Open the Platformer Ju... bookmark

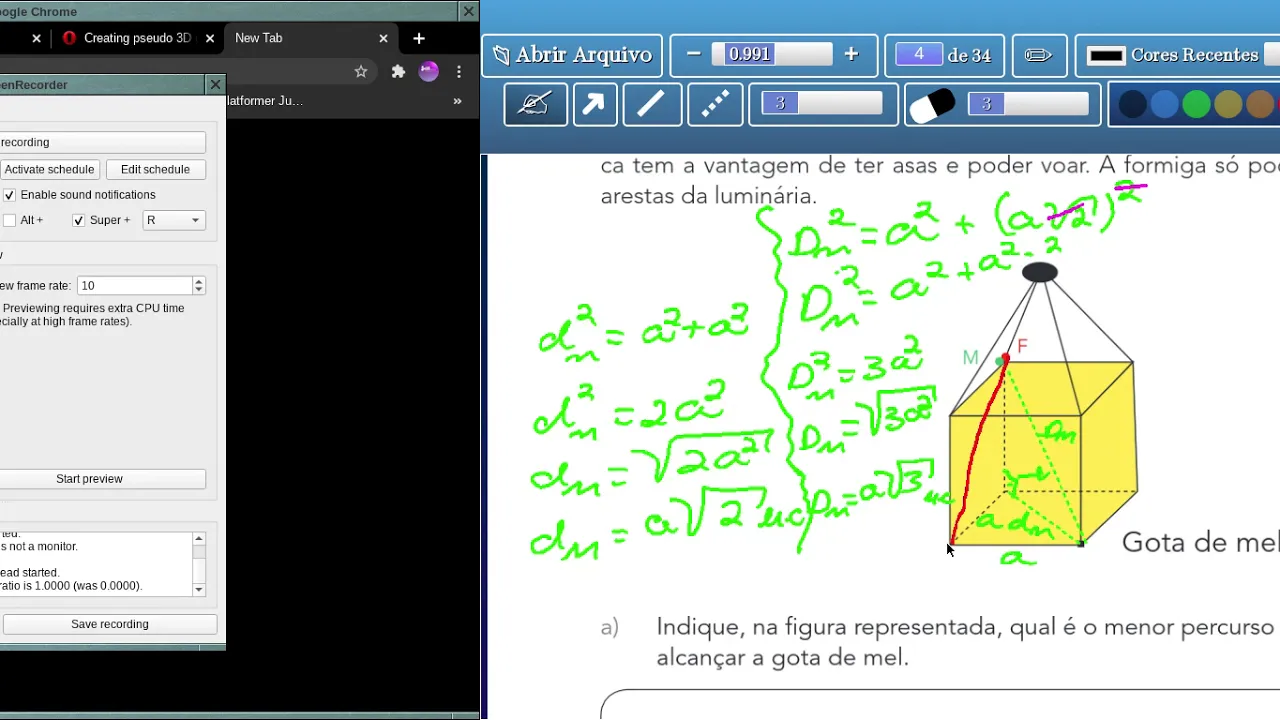265,101
